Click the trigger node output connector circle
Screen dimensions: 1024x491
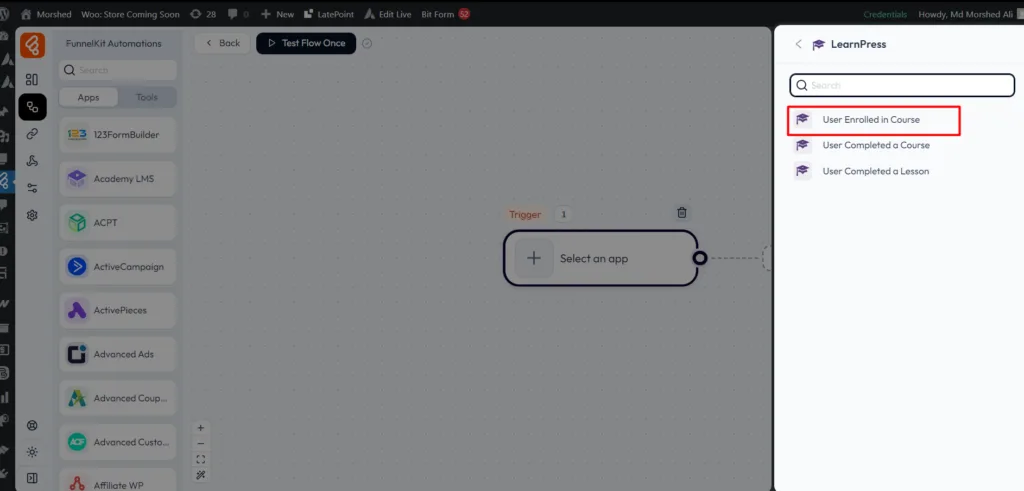[699, 258]
